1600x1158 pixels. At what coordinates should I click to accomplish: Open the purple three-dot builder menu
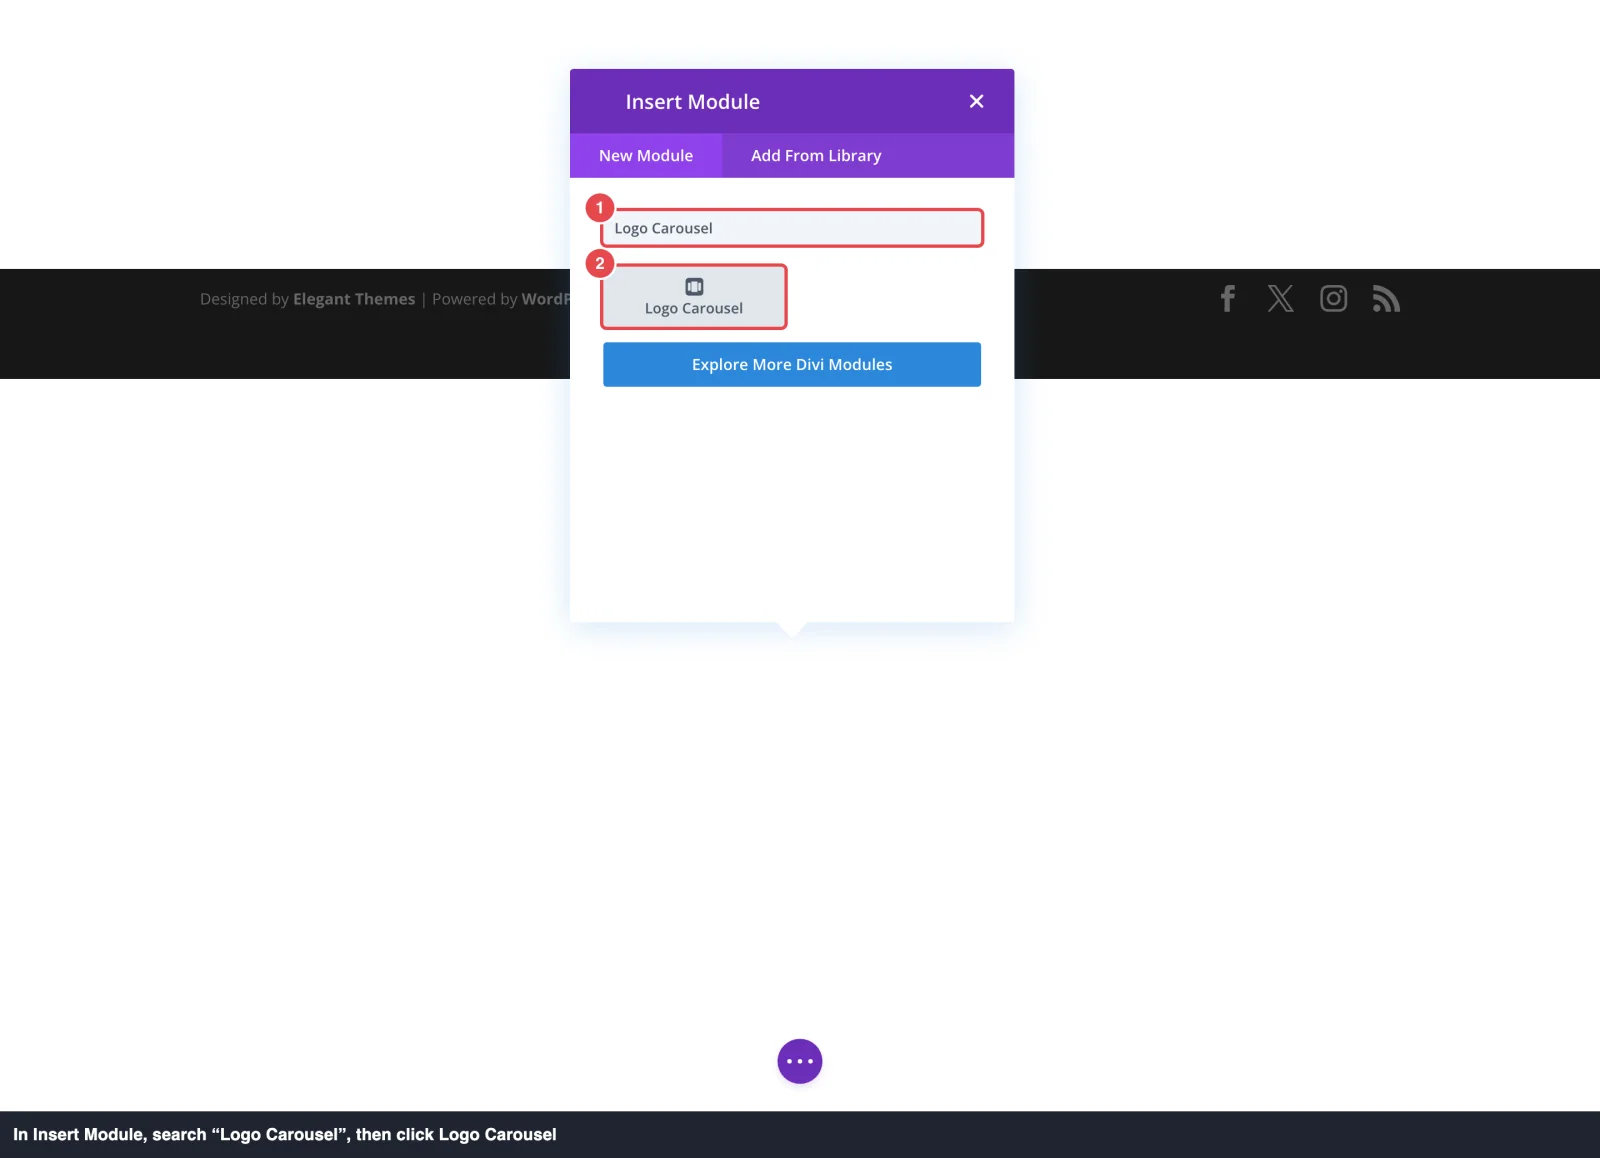[800, 1061]
